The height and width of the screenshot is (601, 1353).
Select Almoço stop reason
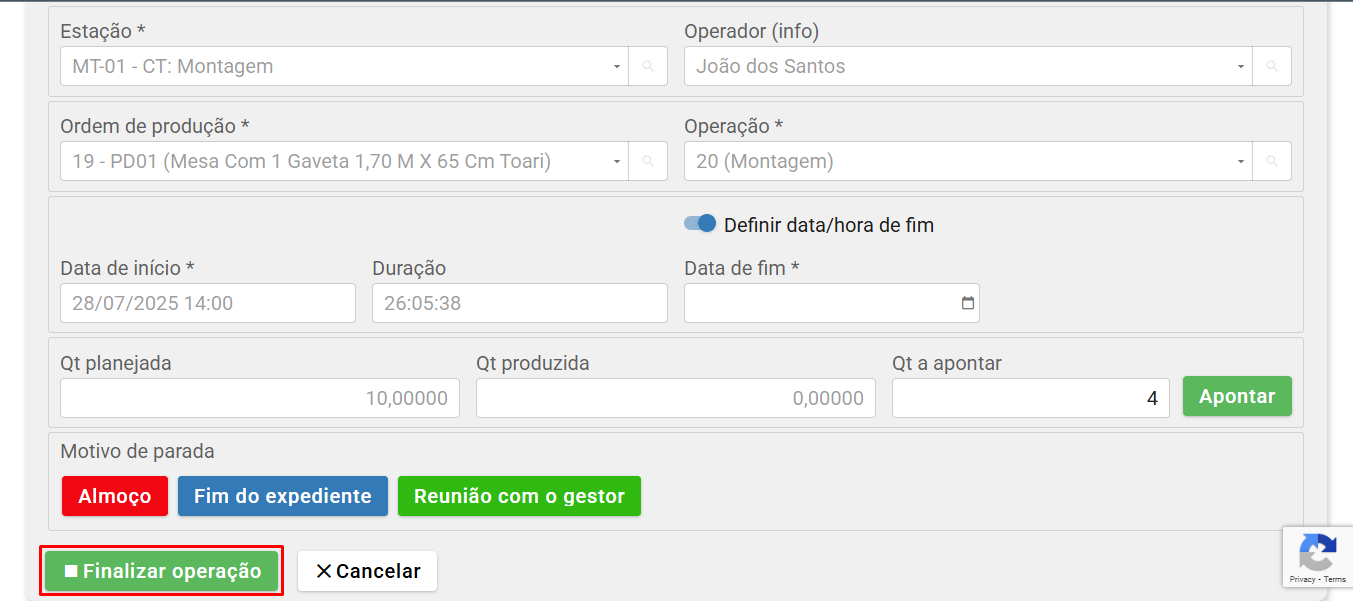pos(114,496)
